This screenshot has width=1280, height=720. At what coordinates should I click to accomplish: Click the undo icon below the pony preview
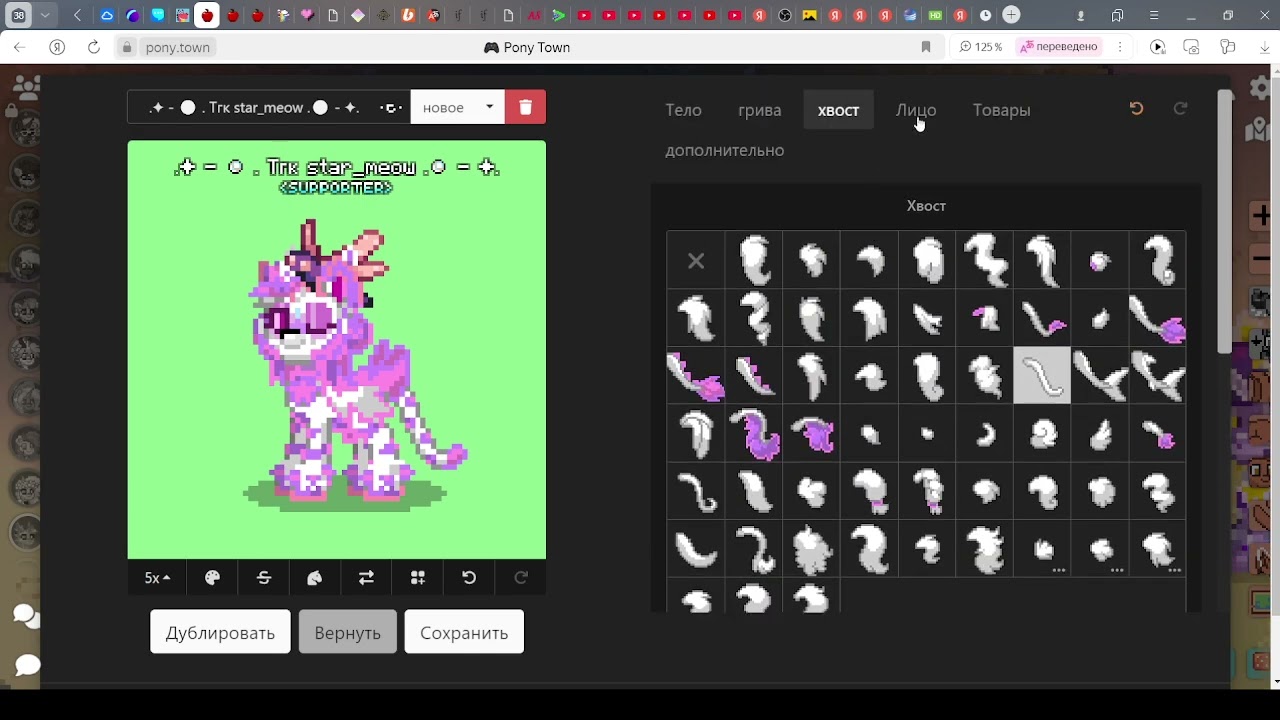(469, 578)
